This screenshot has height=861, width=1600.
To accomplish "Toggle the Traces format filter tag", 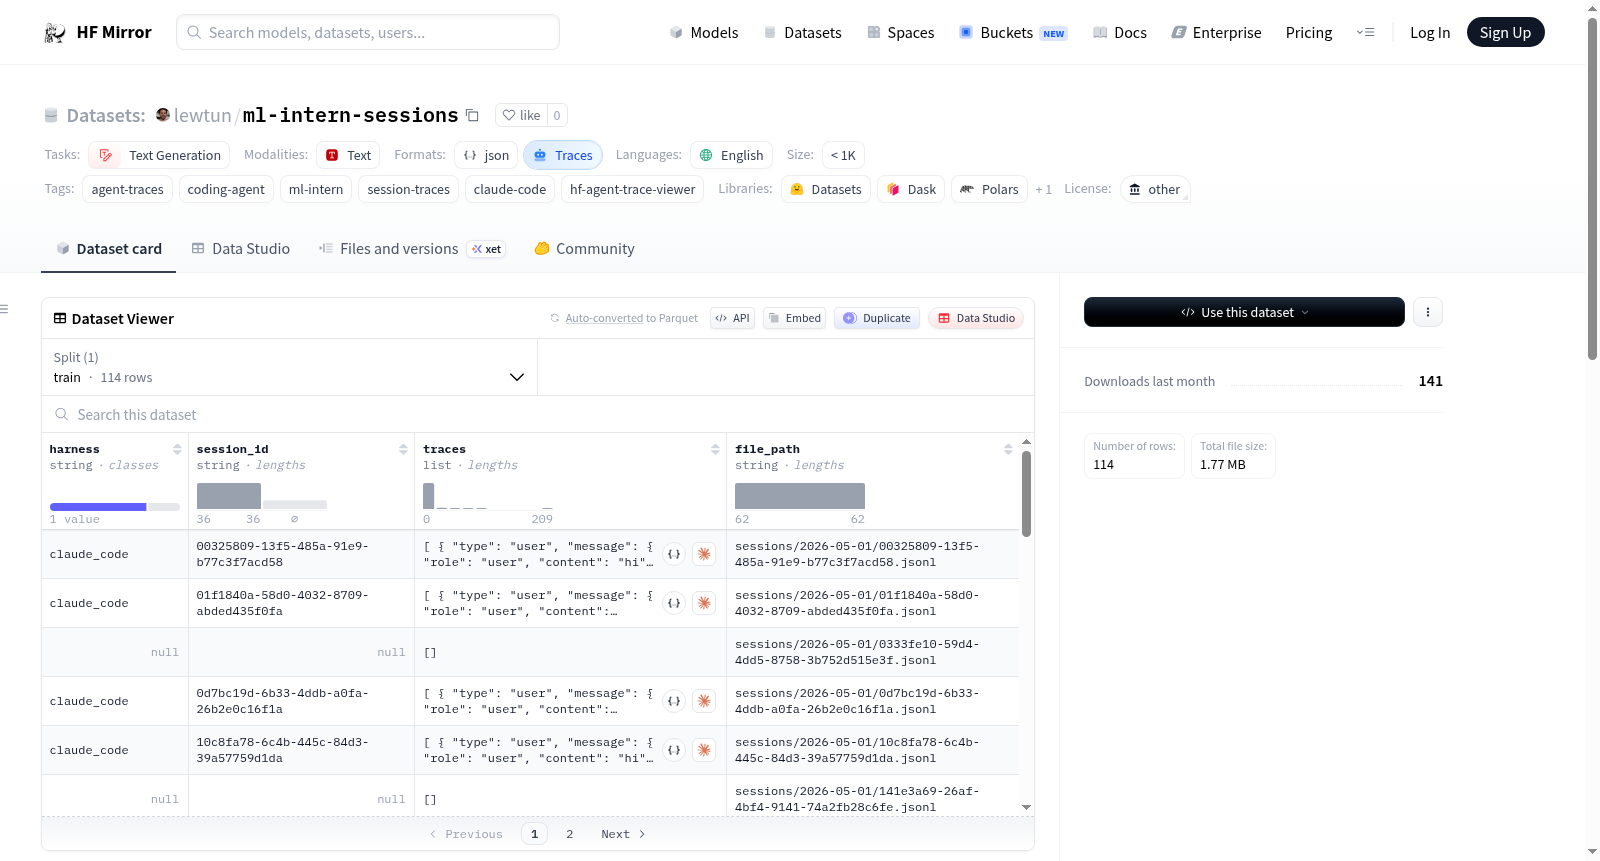I will [x=563, y=155].
